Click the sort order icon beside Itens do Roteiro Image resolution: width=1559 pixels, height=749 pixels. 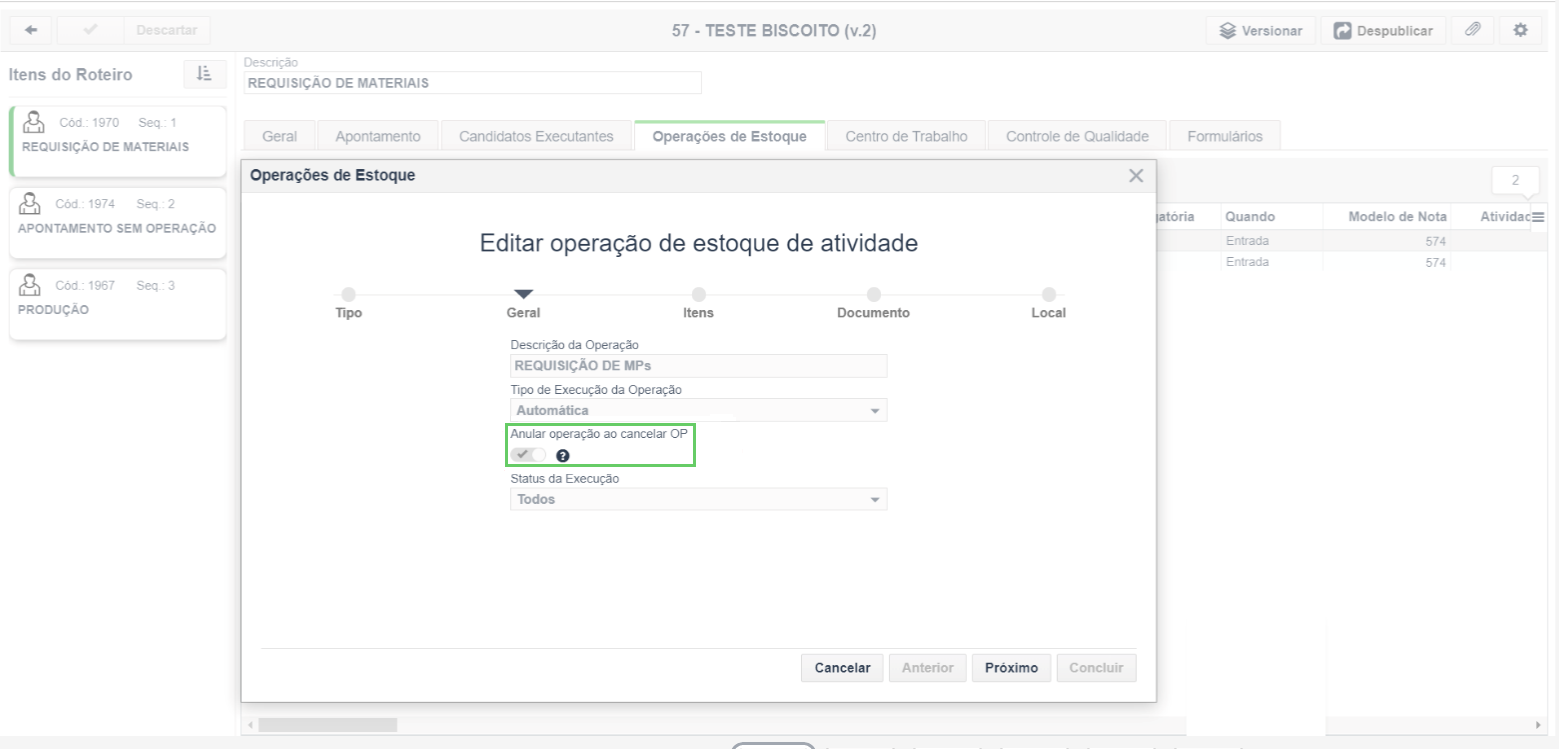204,74
